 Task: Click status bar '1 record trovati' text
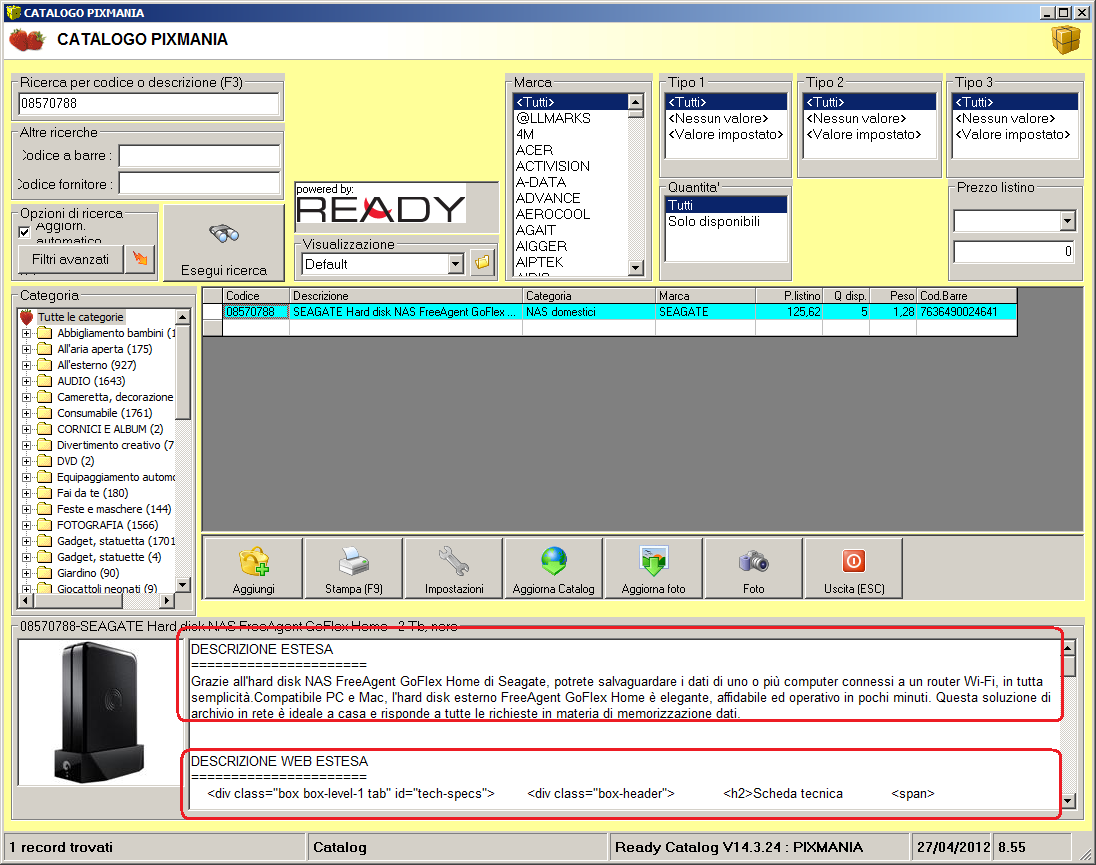tap(62, 847)
